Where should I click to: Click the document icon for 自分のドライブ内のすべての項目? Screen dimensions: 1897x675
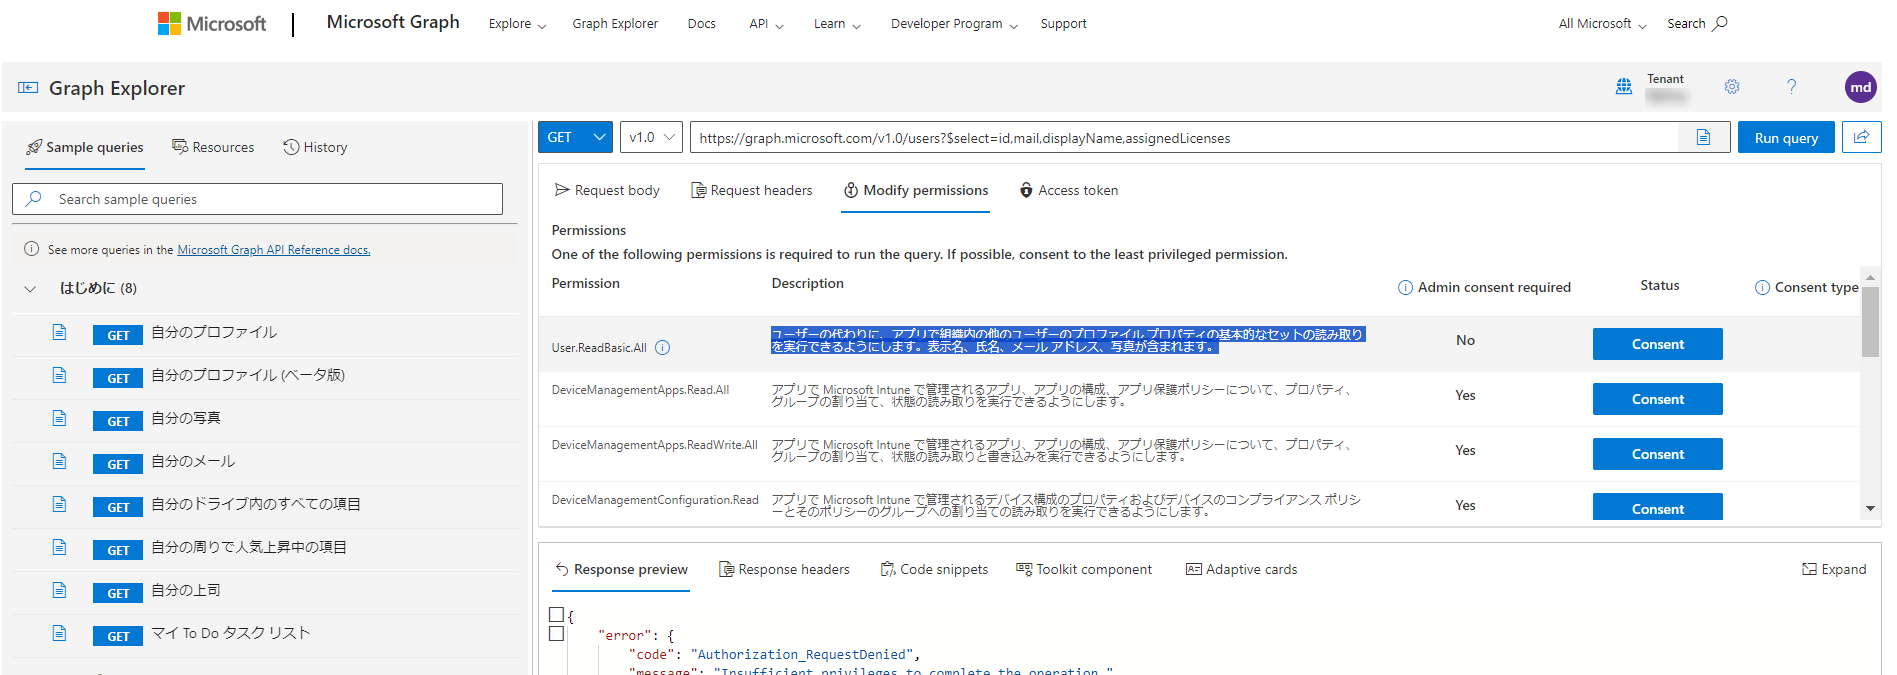tap(59, 504)
